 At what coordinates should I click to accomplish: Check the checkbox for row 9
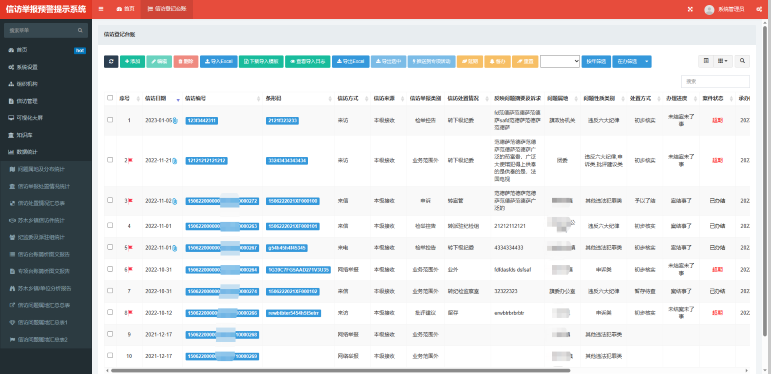click(110, 334)
